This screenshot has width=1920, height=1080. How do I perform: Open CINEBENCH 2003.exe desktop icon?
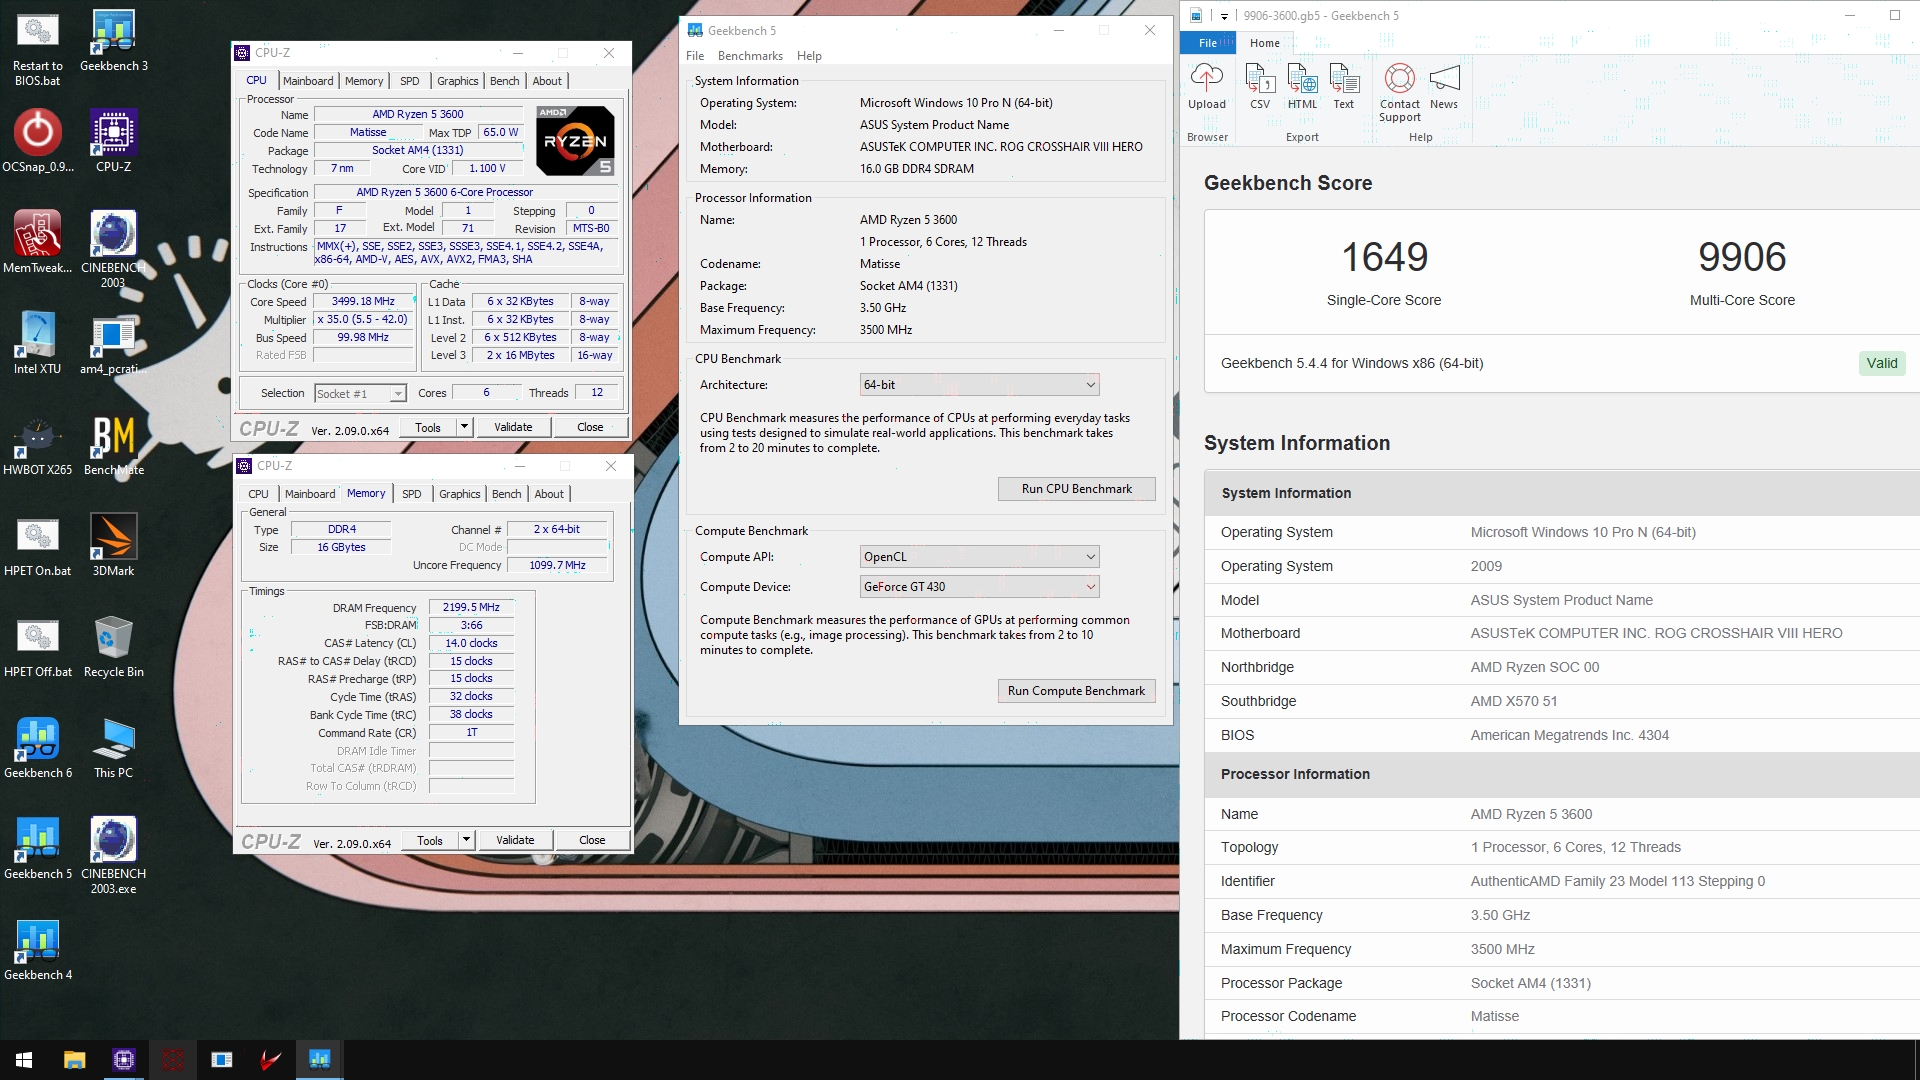click(x=114, y=855)
